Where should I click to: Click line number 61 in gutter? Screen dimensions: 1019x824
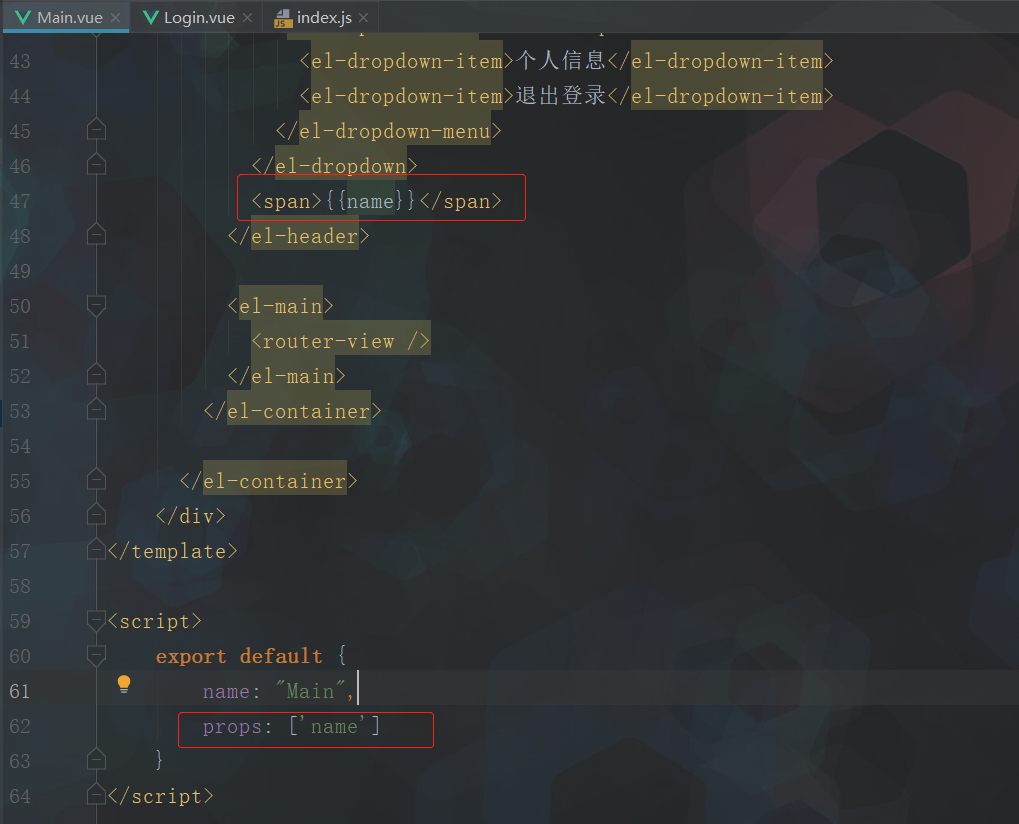click(20, 691)
